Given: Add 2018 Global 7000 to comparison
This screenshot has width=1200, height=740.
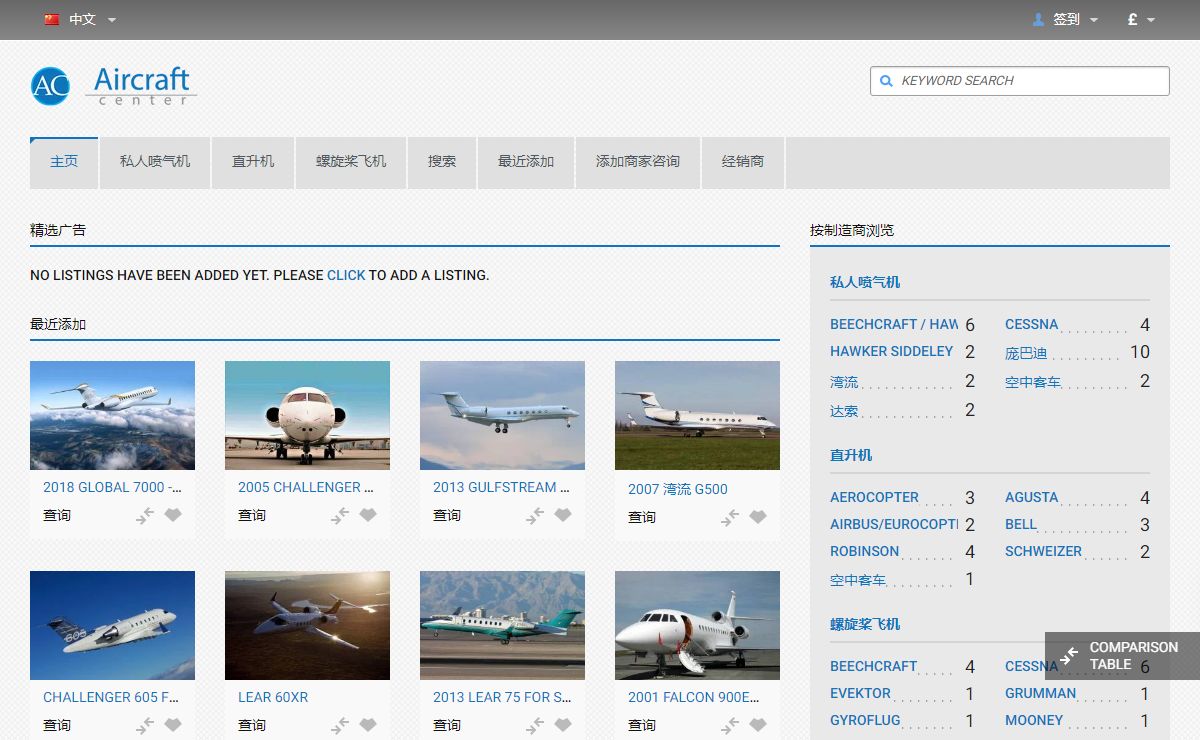Looking at the screenshot, I should tap(146, 515).
